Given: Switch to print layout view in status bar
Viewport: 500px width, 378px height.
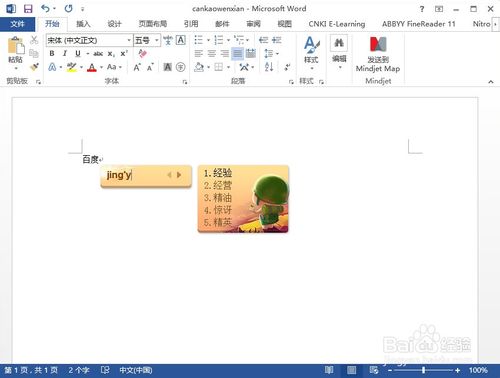Looking at the screenshot, I should point(351,370).
